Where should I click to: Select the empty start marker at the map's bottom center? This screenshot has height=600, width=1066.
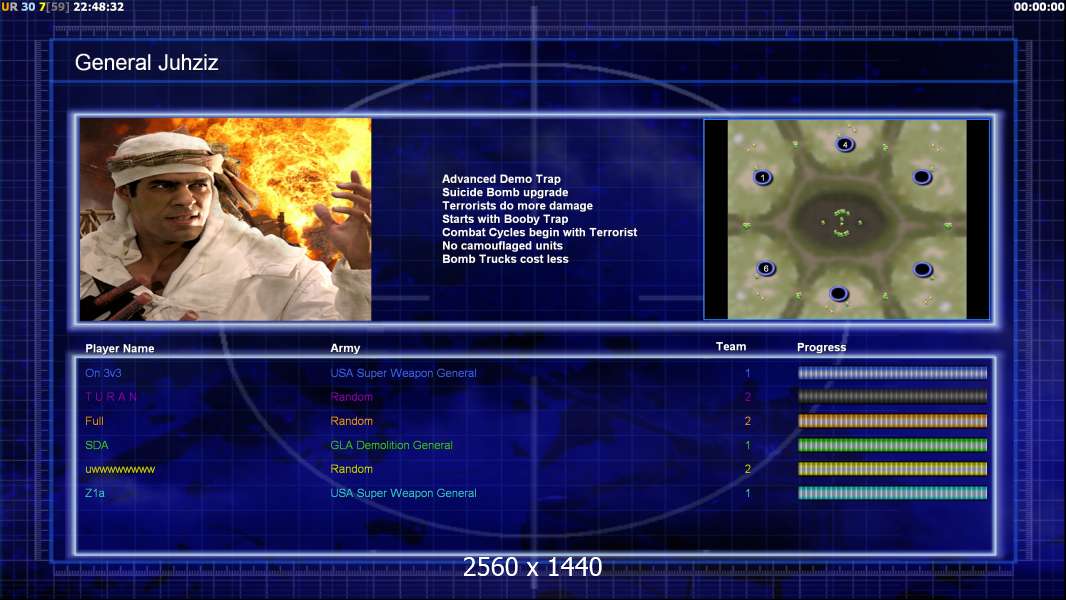click(x=838, y=294)
